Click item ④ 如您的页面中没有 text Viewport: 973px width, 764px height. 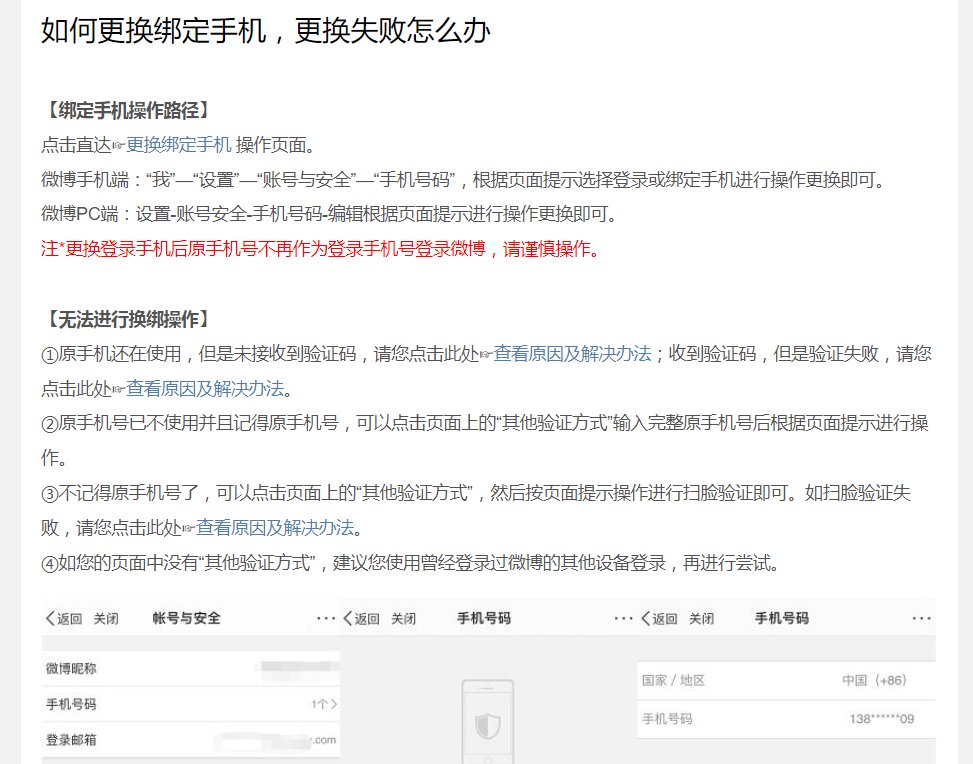click(x=410, y=563)
